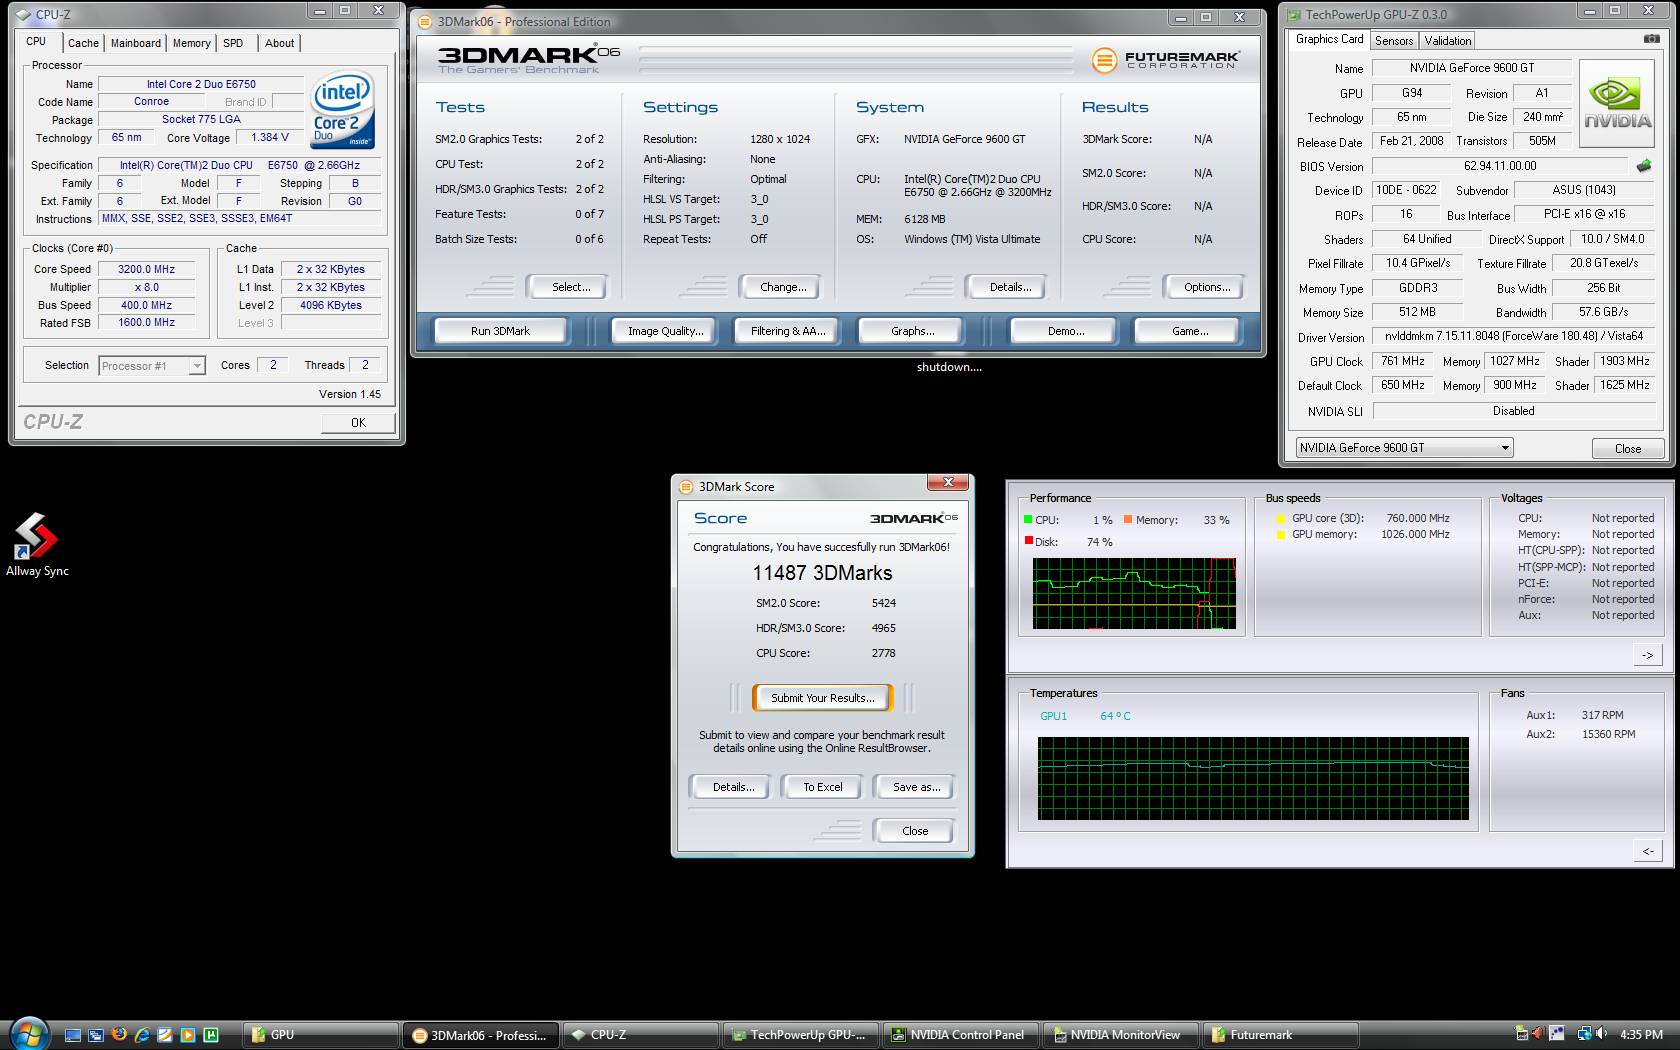Click the CPU-Z title bar icon
The height and width of the screenshot is (1050, 1680).
(x=23, y=15)
